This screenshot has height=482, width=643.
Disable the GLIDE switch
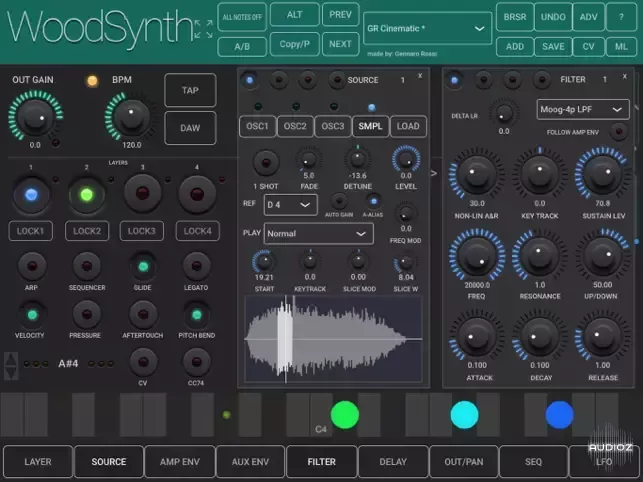143,267
